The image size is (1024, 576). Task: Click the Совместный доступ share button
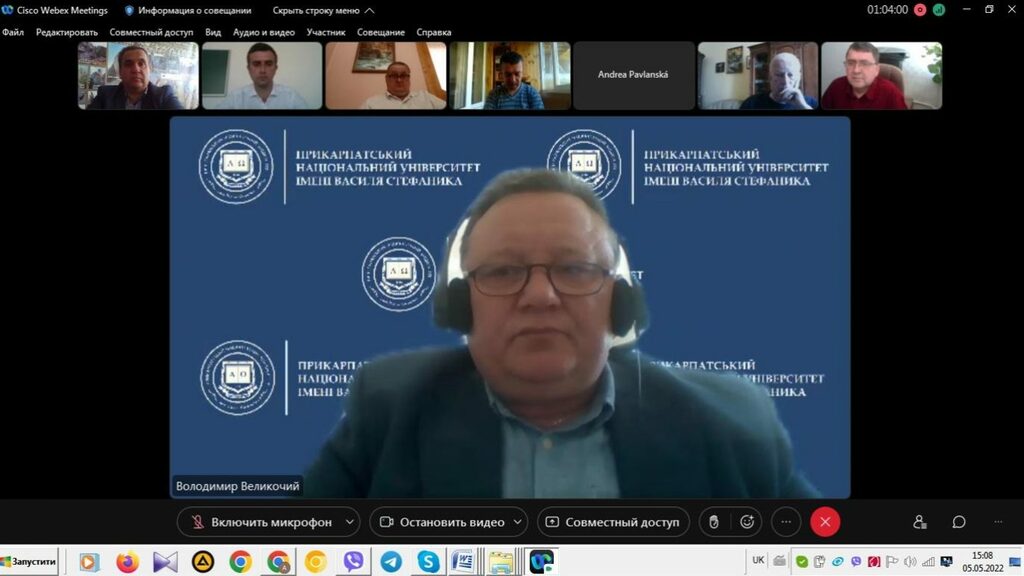[612, 522]
